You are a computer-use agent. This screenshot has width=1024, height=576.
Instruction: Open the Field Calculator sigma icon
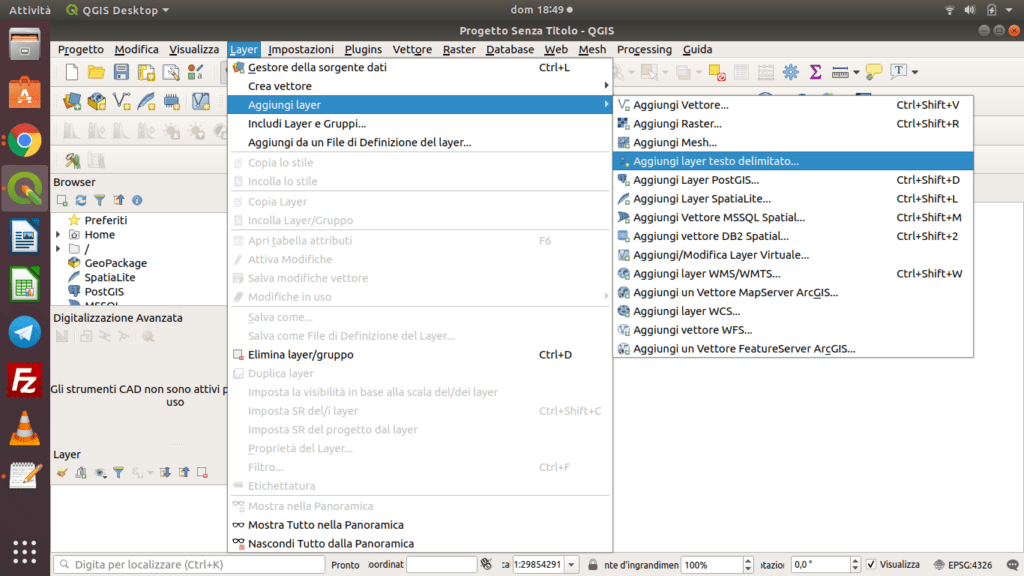816,72
